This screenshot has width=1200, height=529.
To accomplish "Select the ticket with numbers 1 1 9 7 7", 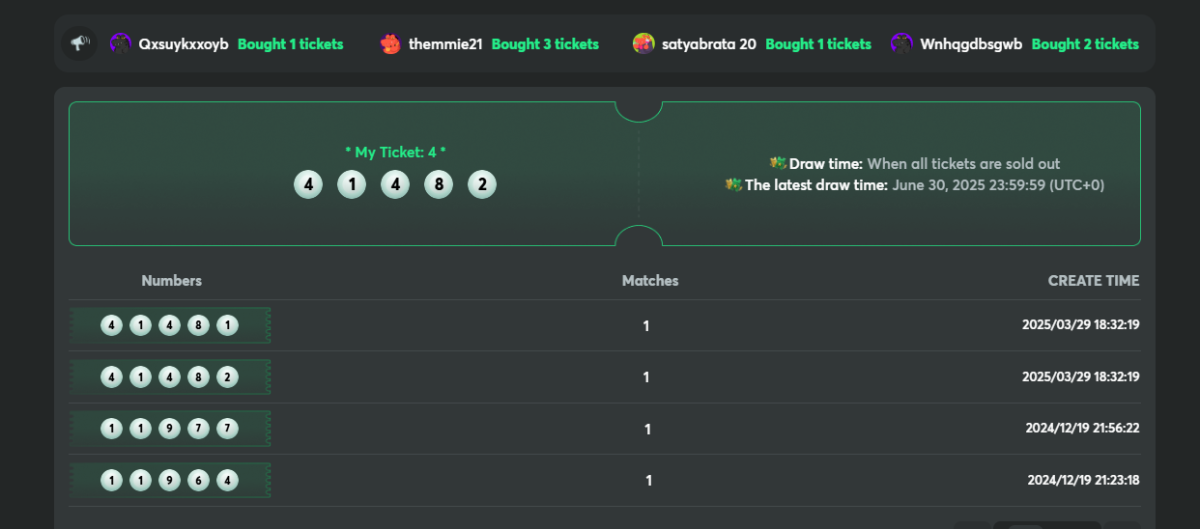I will pos(170,429).
